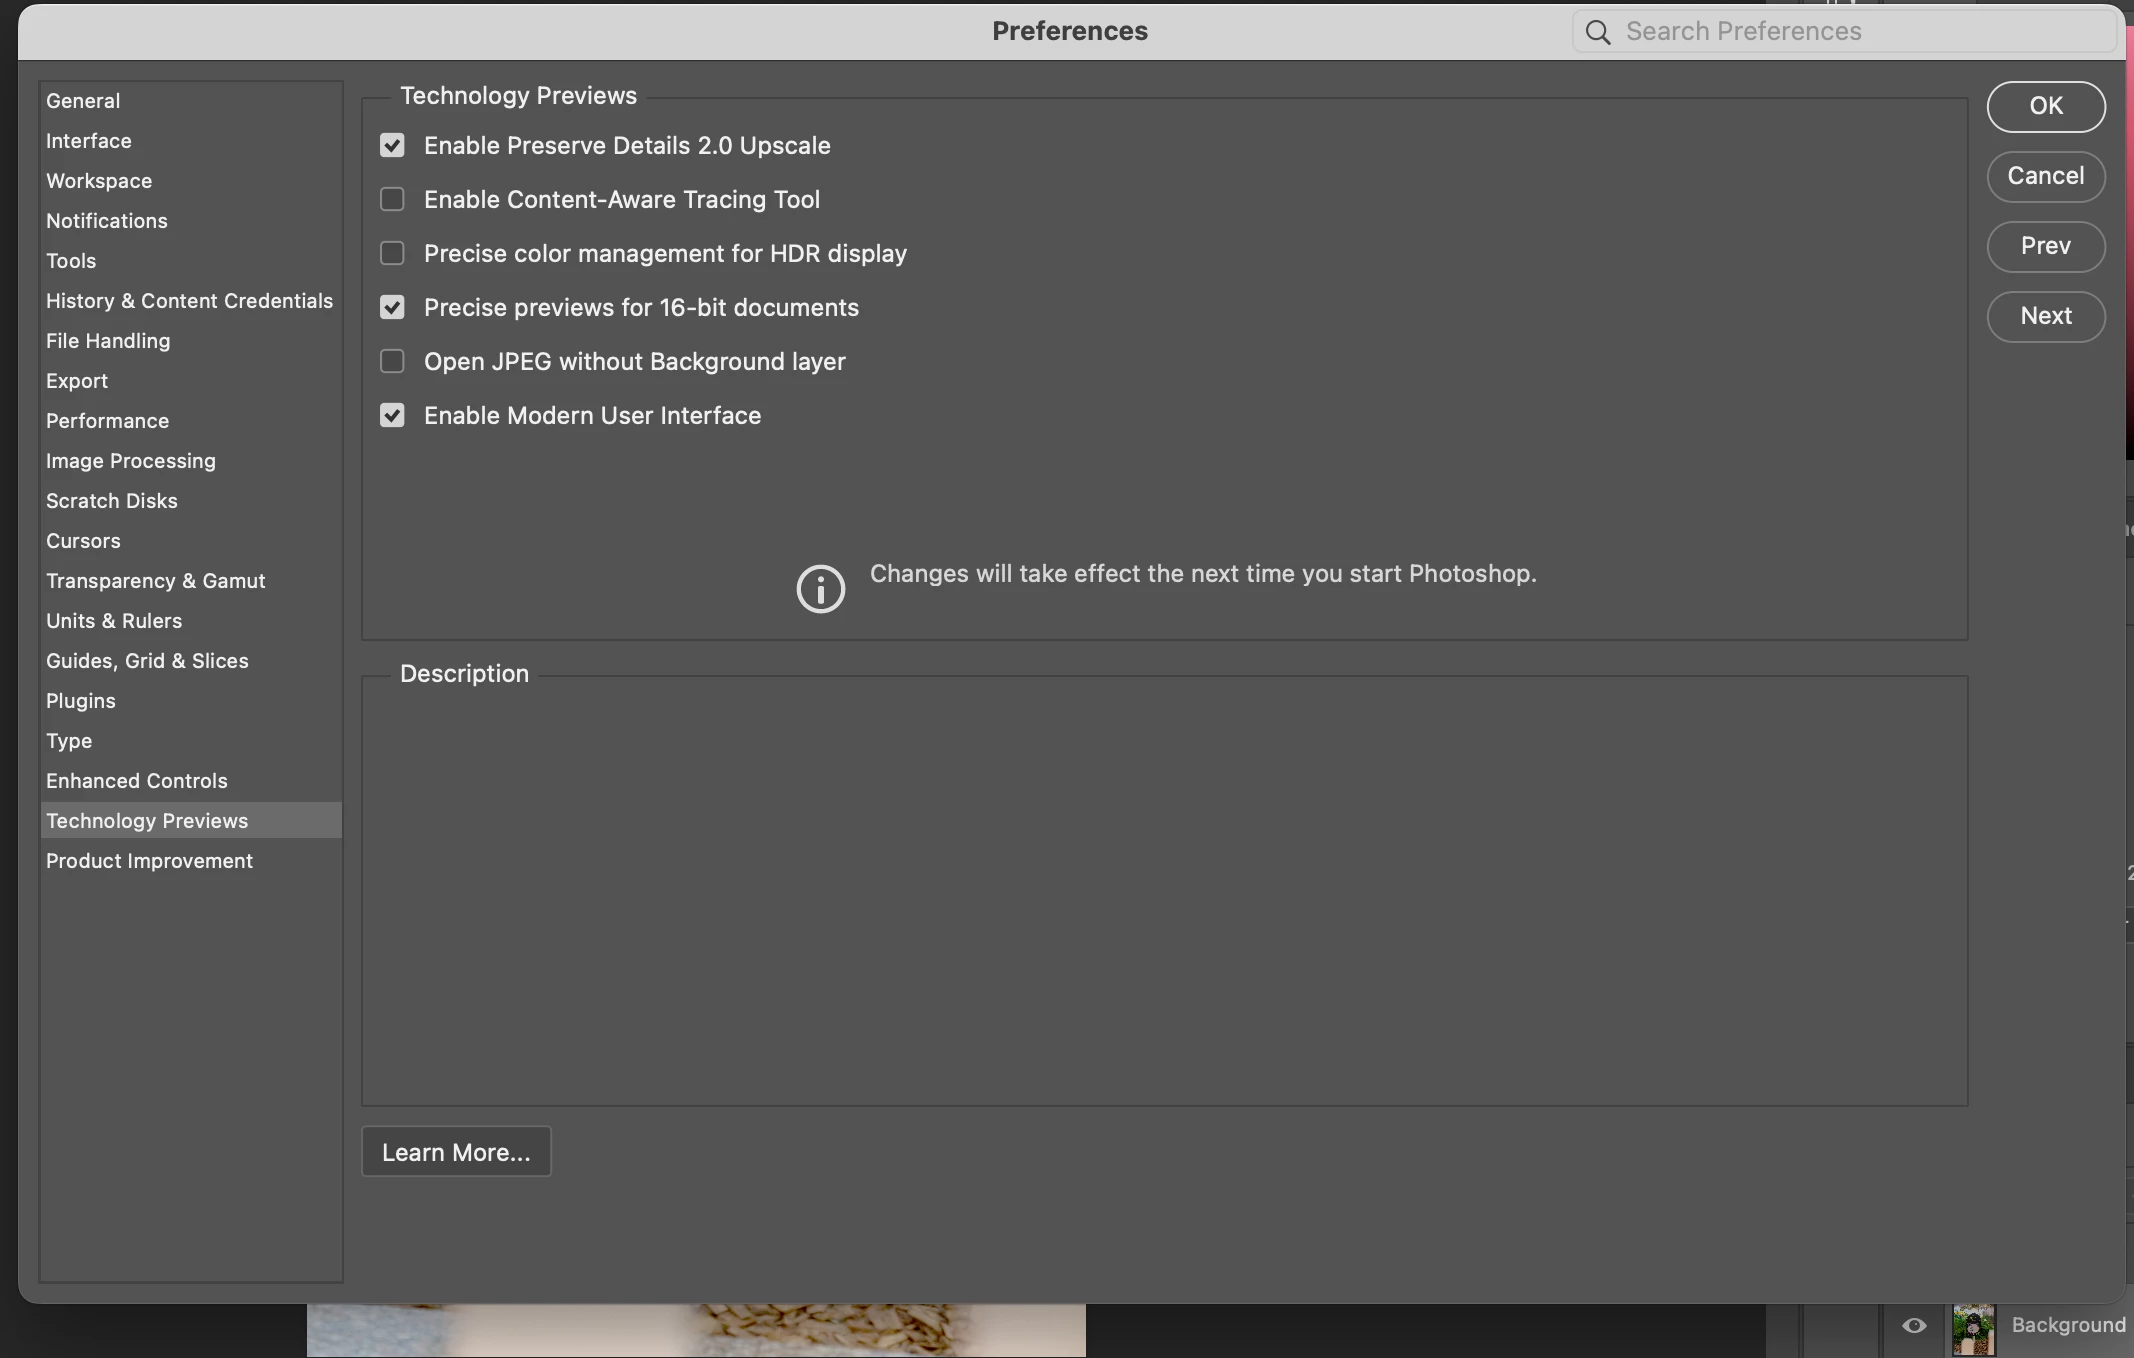Select Type in the category list
The width and height of the screenshot is (2134, 1358).
point(191,741)
